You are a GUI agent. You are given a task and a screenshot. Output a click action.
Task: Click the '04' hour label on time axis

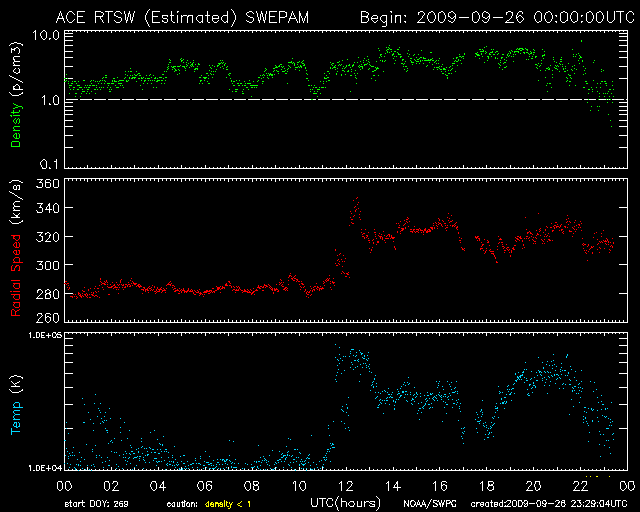click(x=158, y=486)
